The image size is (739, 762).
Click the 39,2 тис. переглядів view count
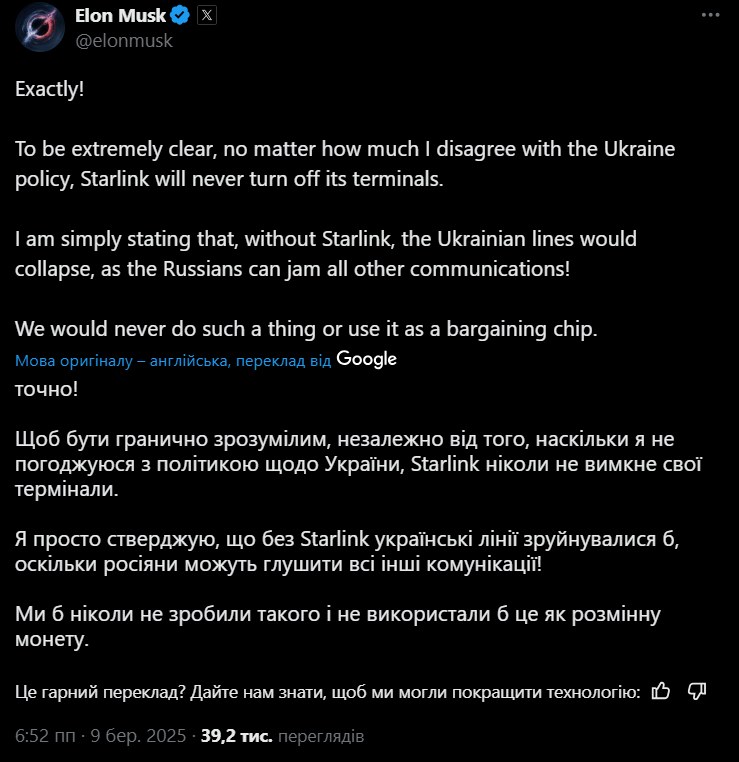[282, 736]
